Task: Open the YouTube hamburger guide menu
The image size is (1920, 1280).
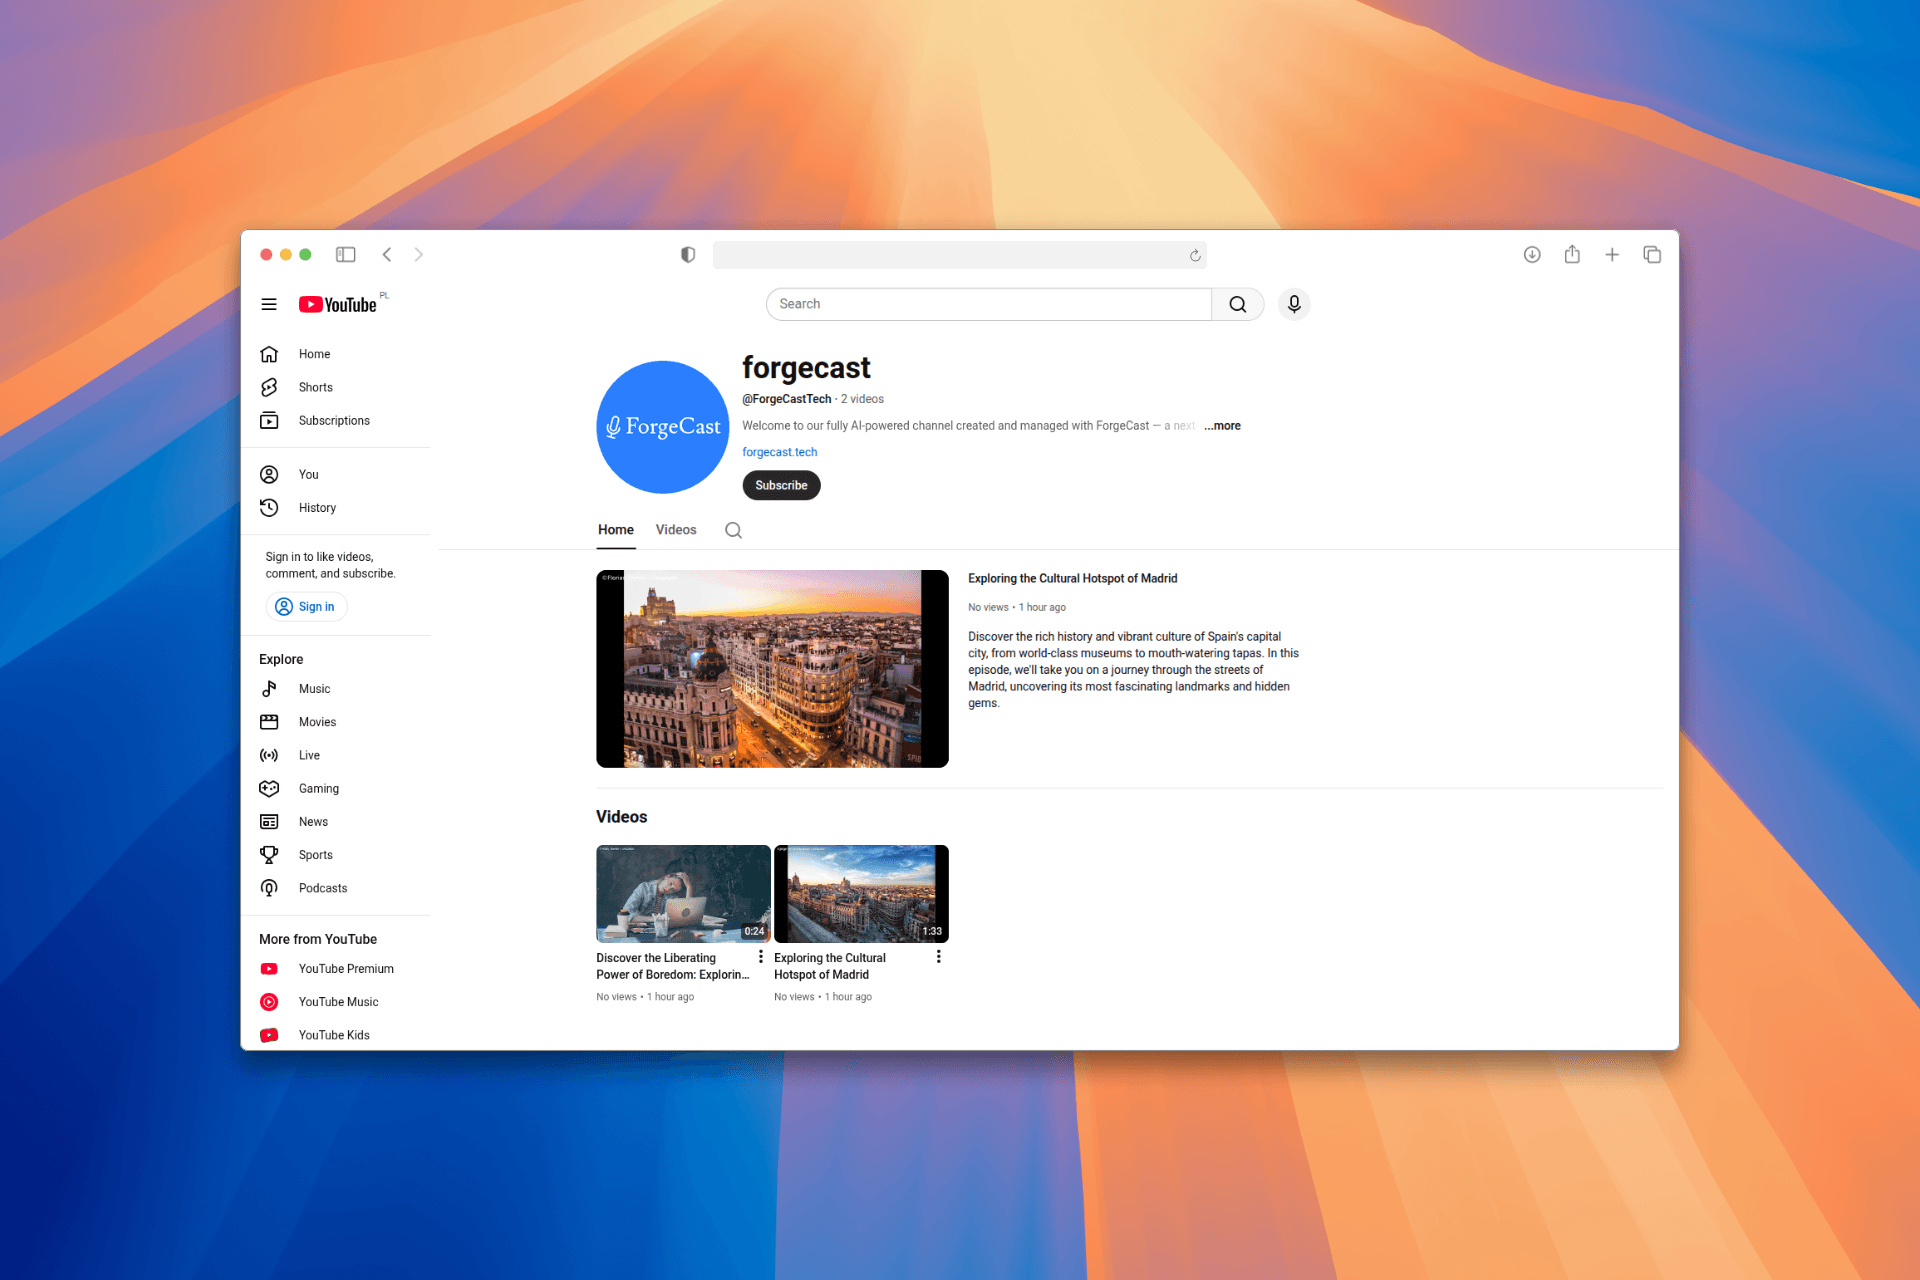Action: pyautogui.click(x=269, y=304)
